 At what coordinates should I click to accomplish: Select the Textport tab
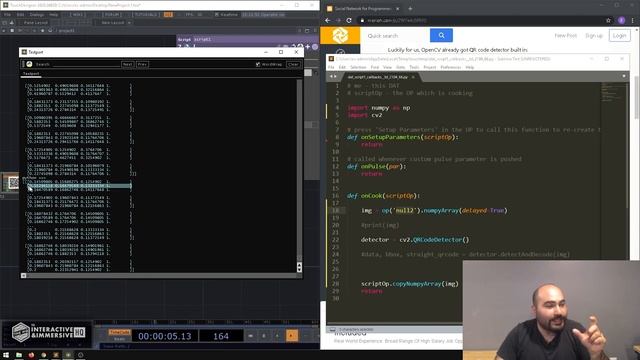point(31,73)
